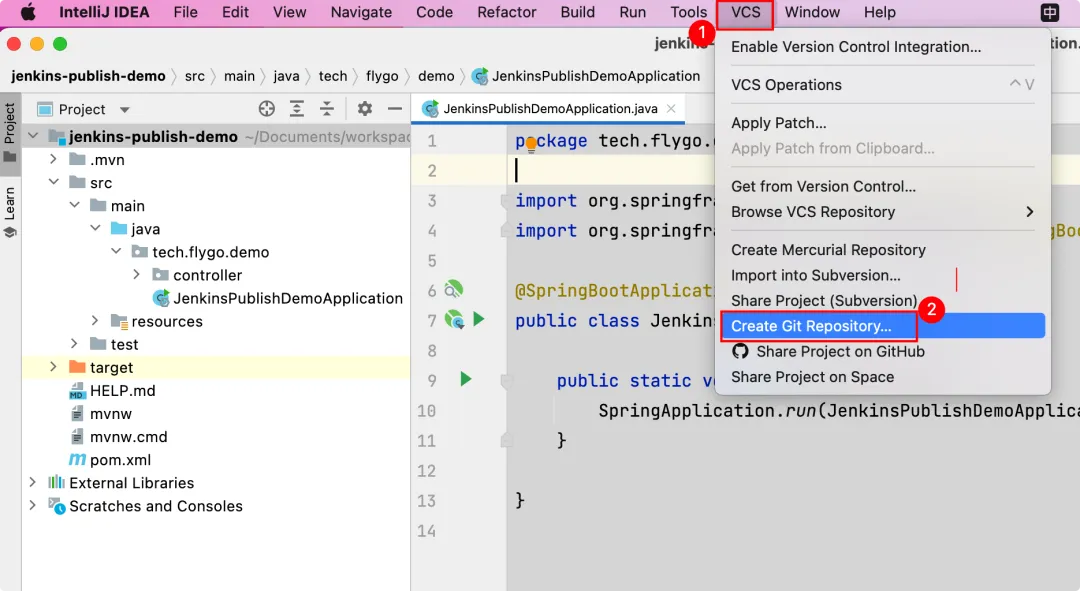
Task: Choose Share Project on Space
Action: (x=882, y=377)
